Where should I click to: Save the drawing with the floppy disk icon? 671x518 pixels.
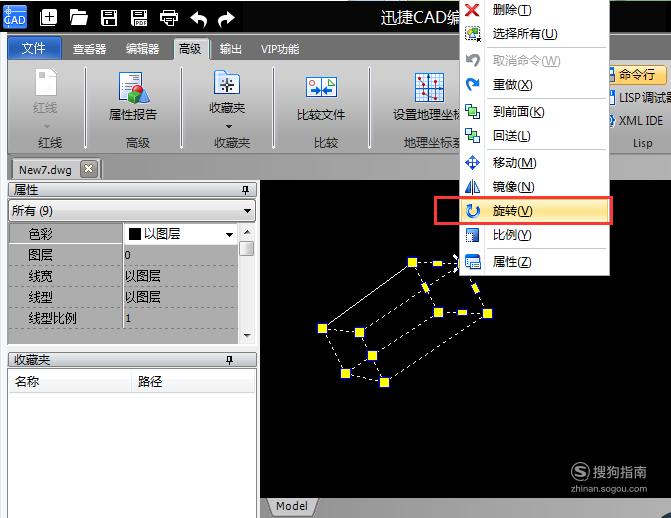pos(109,18)
